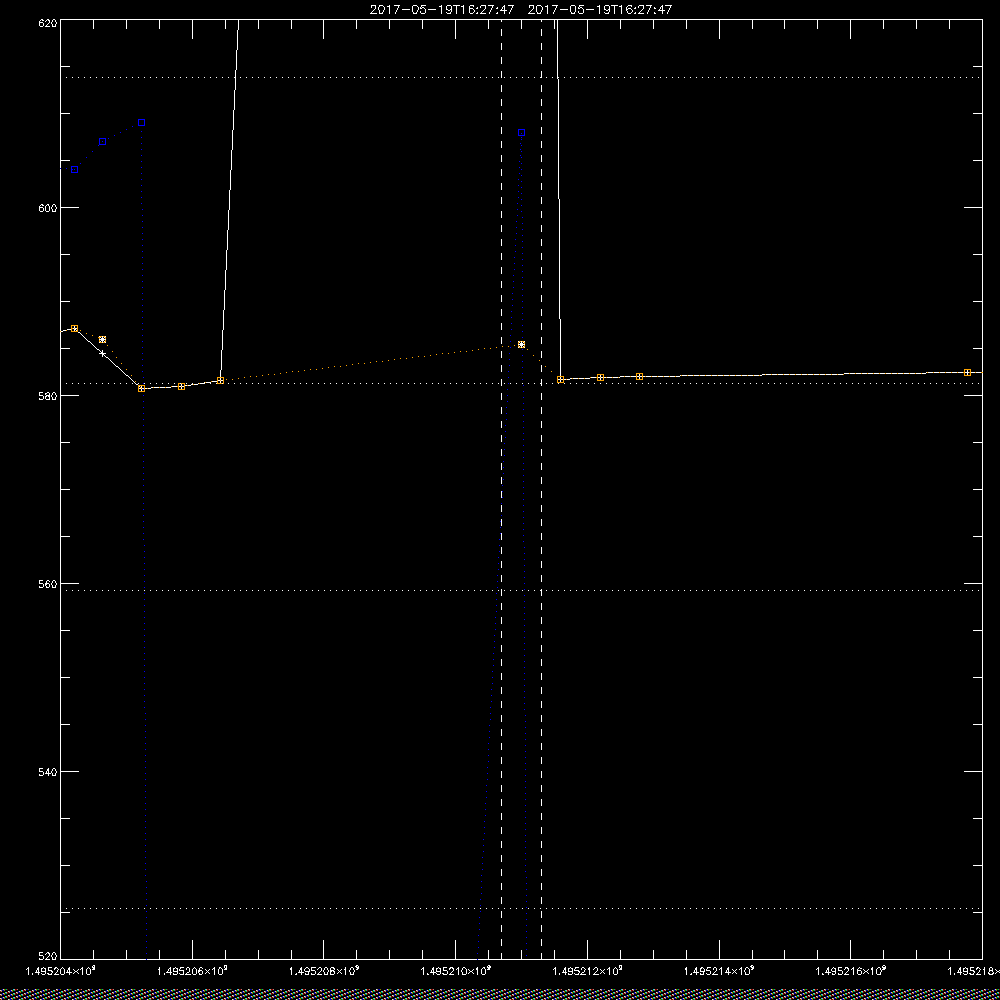Viewport: 1000px width, 1000px height.
Task: Select the 560 y-axis label
Action: tap(48, 584)
